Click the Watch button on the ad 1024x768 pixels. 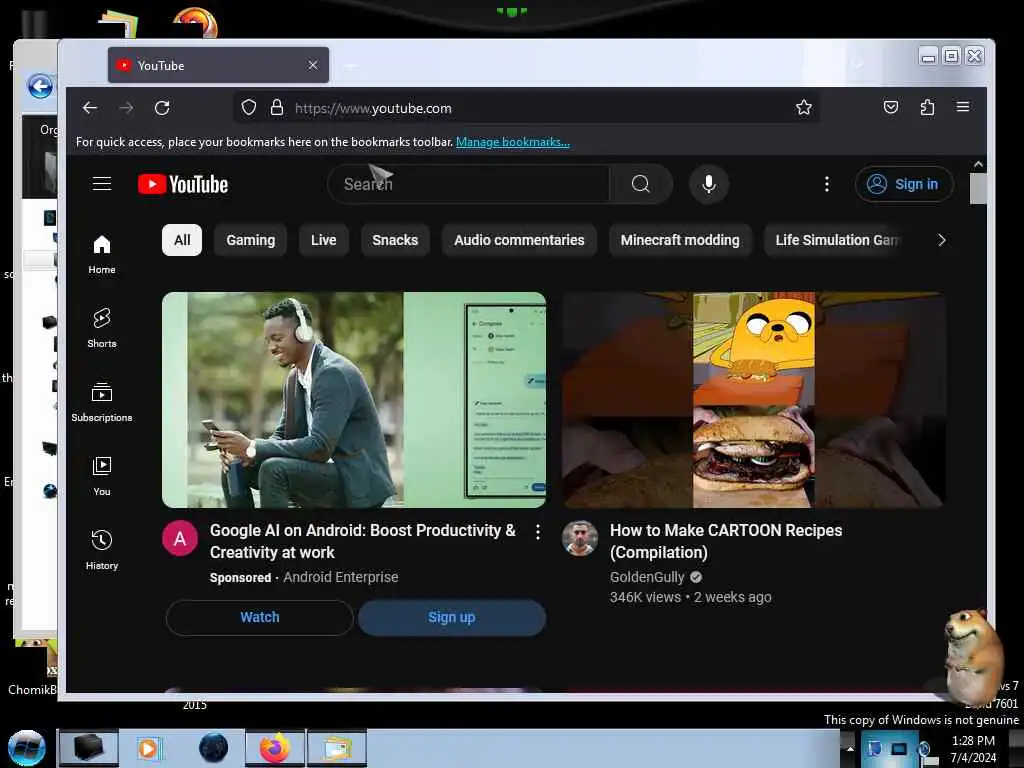click(260, 617)
